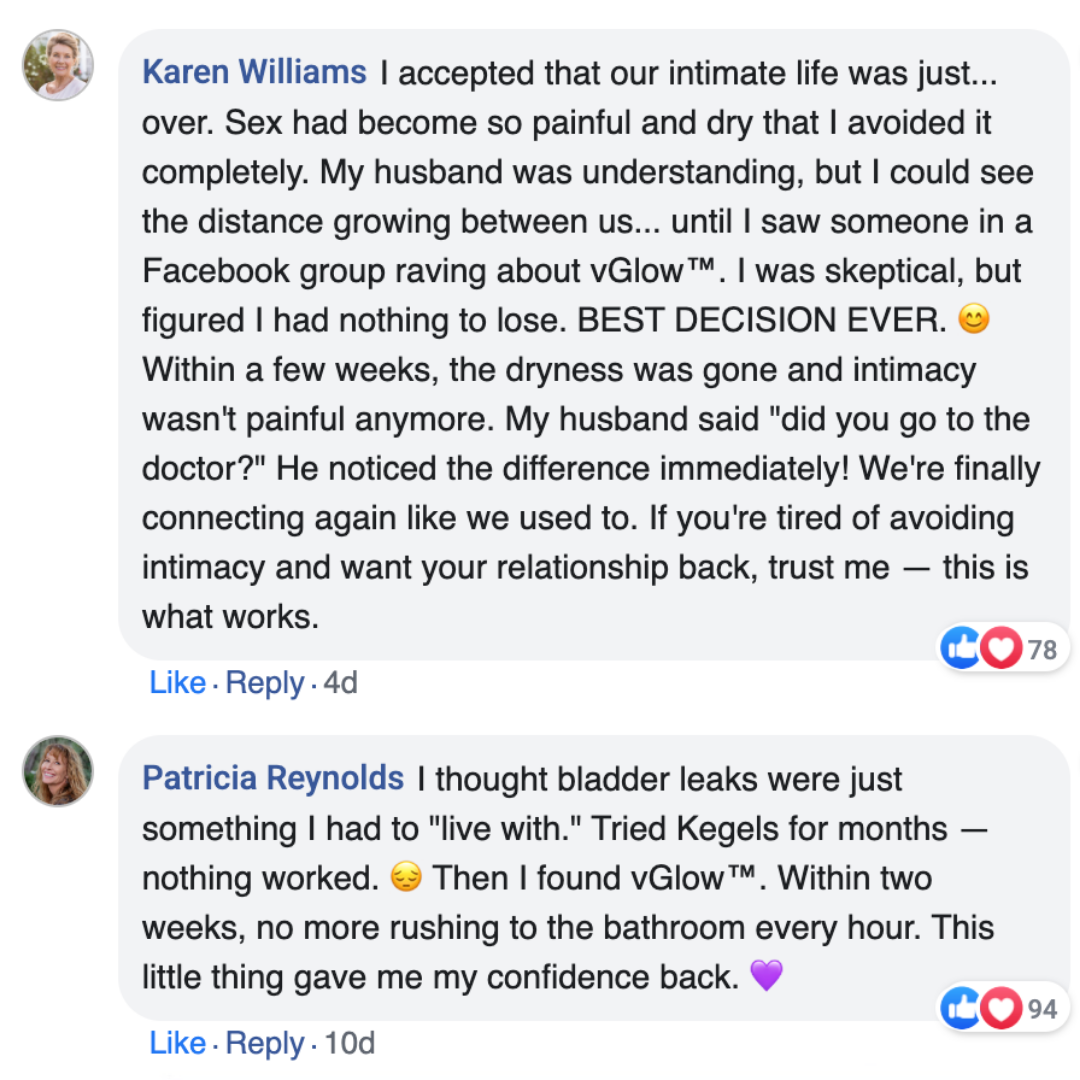Viewport: 1080px width, 1080px height.
Task: Reply to Patricia Reynolds' comment
Action: 265,1043
